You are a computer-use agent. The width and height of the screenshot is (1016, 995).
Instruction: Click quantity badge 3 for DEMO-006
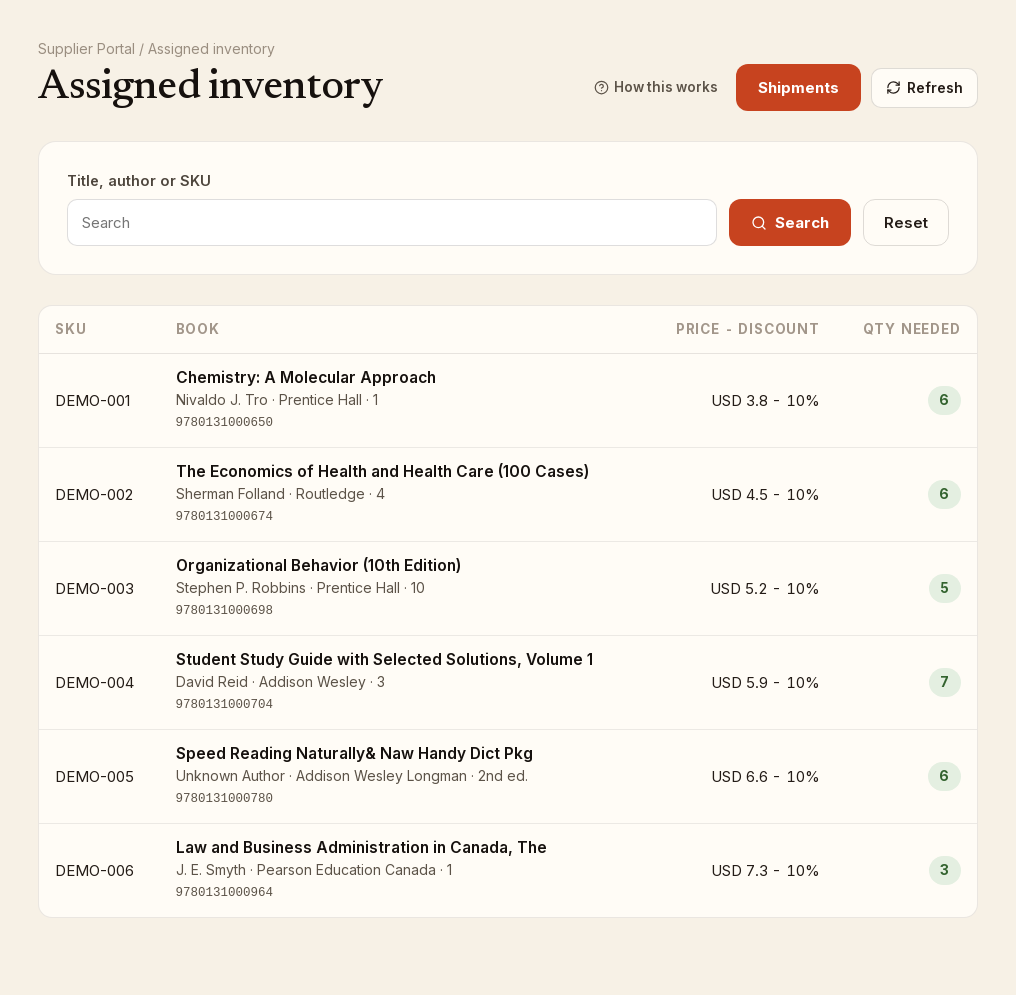(944, 870)
